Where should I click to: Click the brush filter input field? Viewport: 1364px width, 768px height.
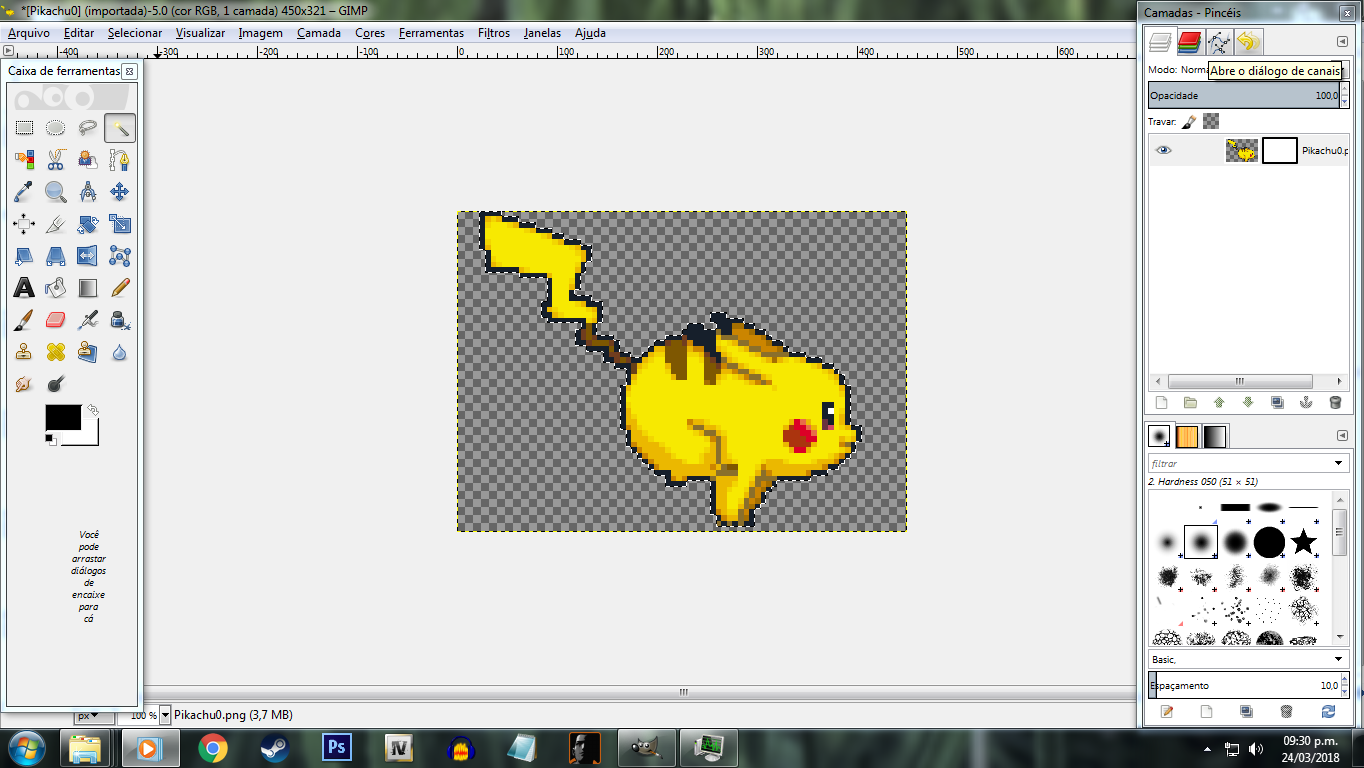tap(1240, 464)
